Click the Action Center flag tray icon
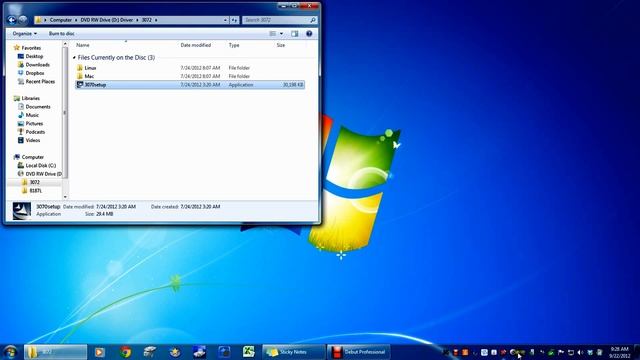The height and width of the screenshot is (360, 640). (561, 352)
